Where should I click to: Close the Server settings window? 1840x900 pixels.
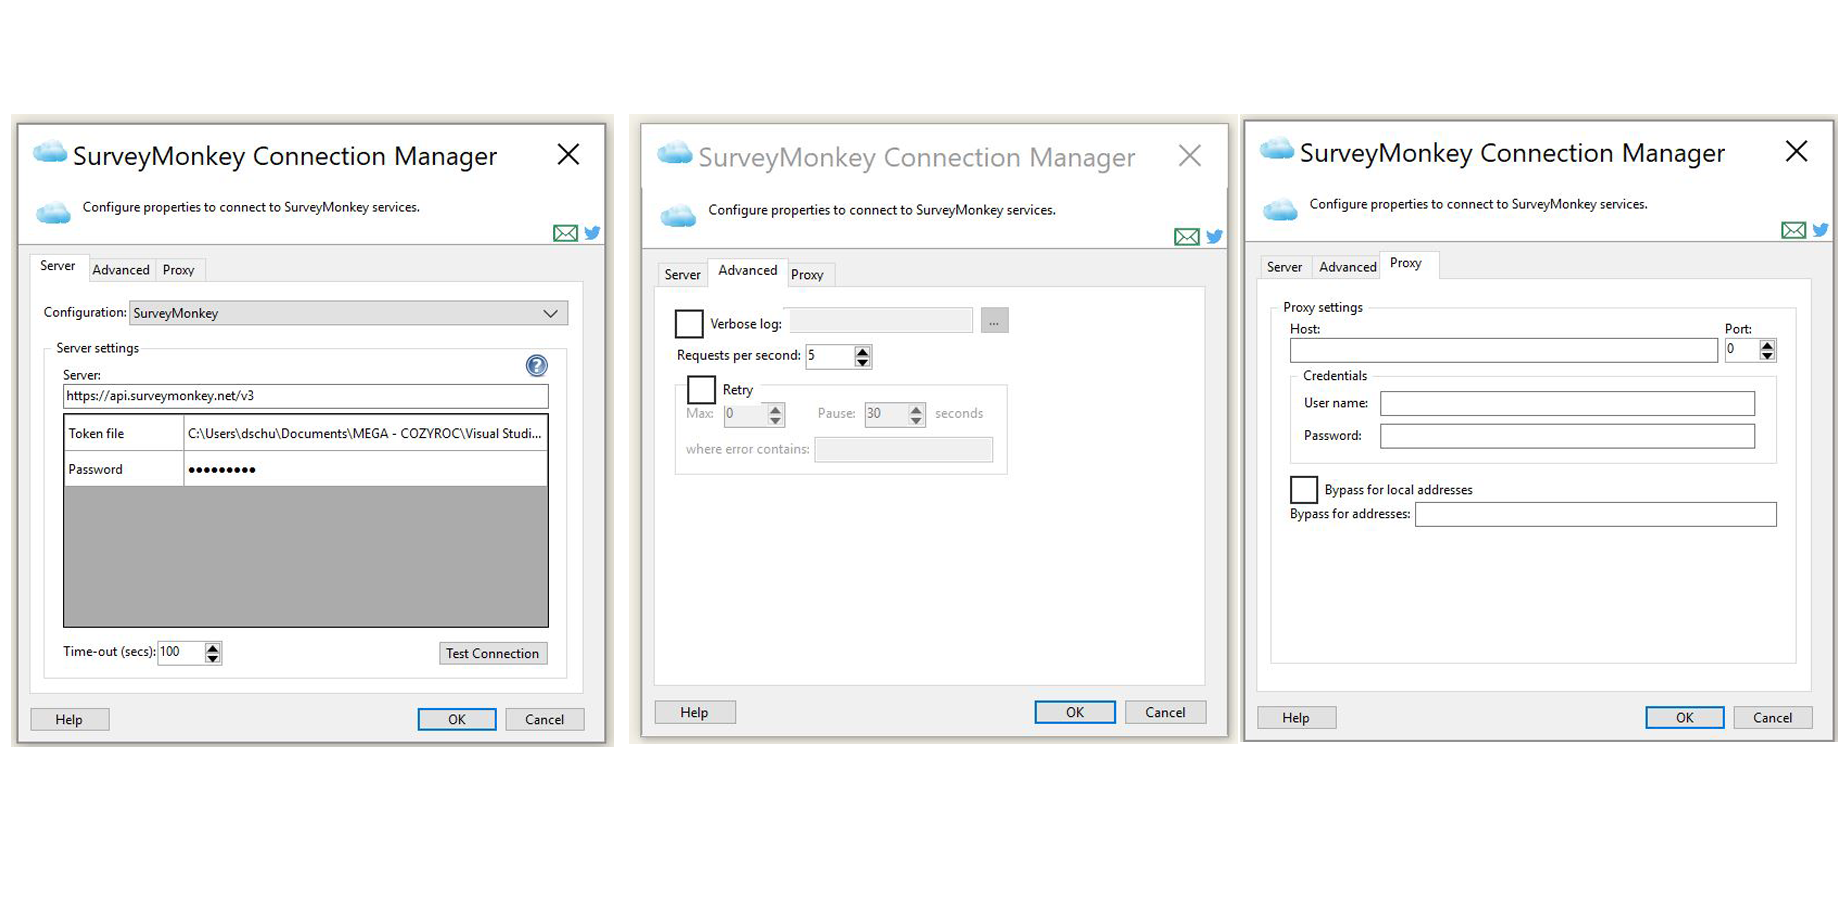click(x=568, y=154)
